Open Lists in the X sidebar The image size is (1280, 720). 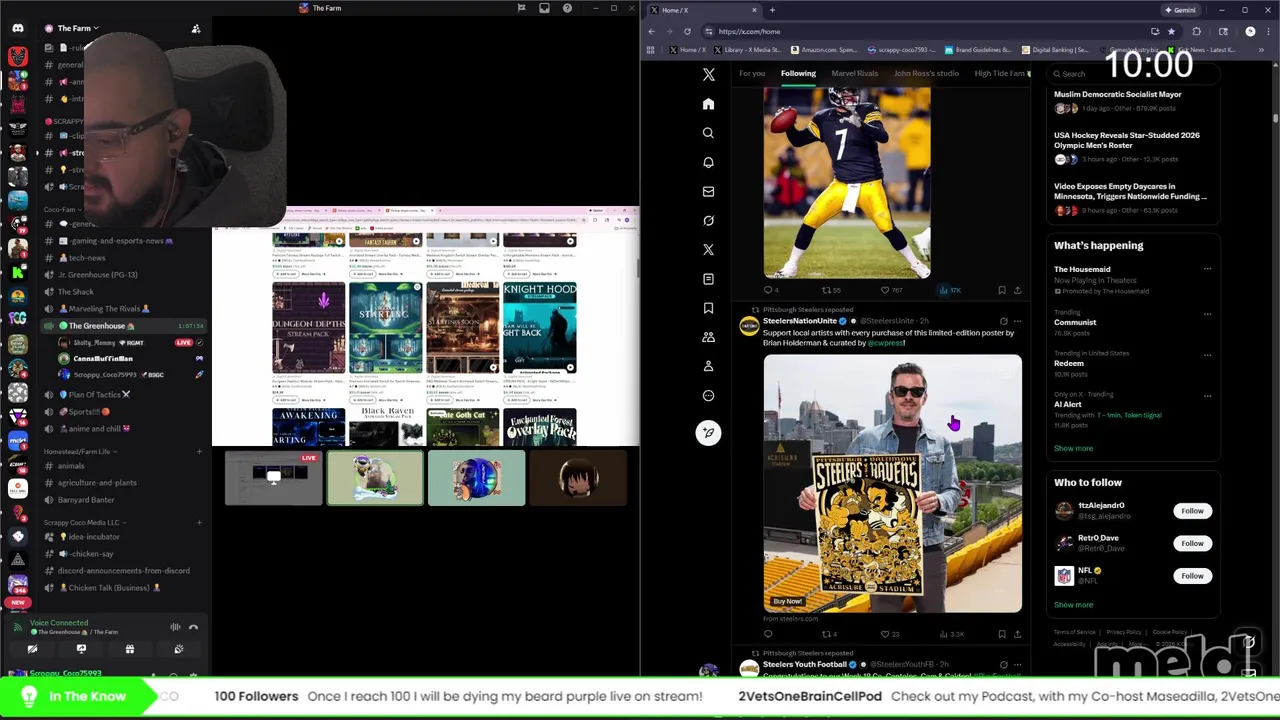coord(708,279)
